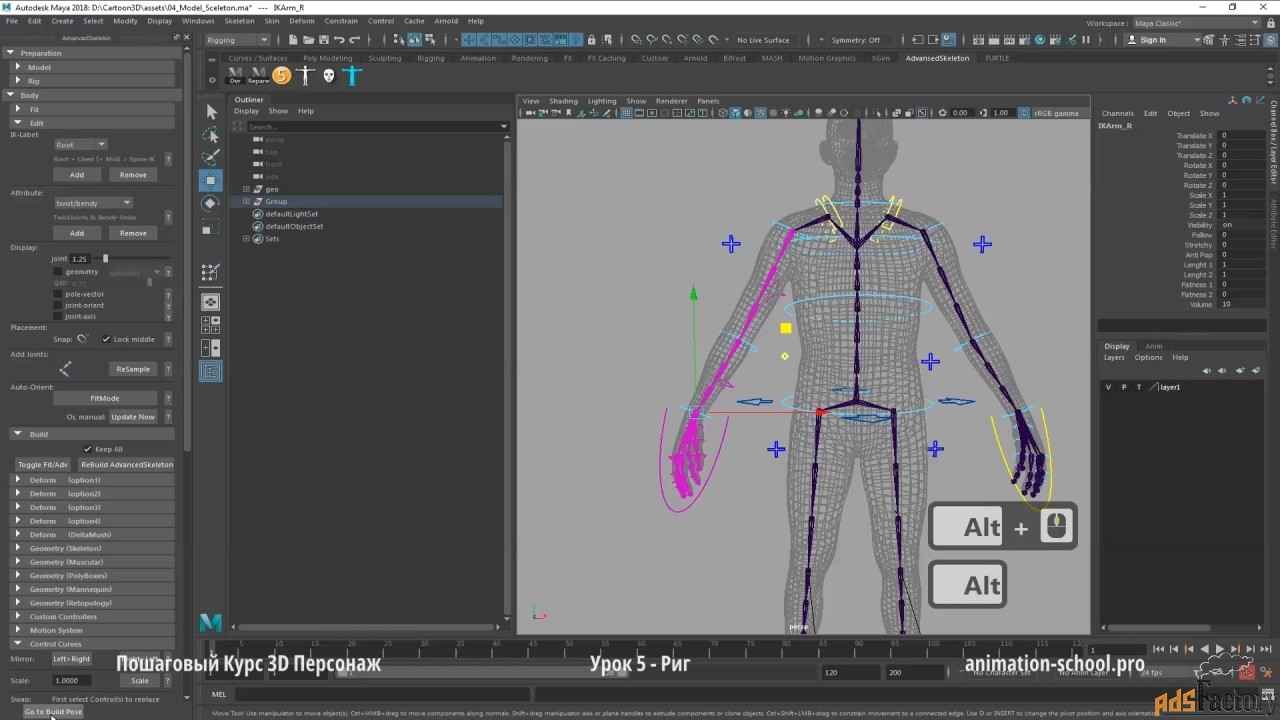1280x720 pixels.
Task: Toggle the Outliner layout button
Action: (x=211, y=371)
